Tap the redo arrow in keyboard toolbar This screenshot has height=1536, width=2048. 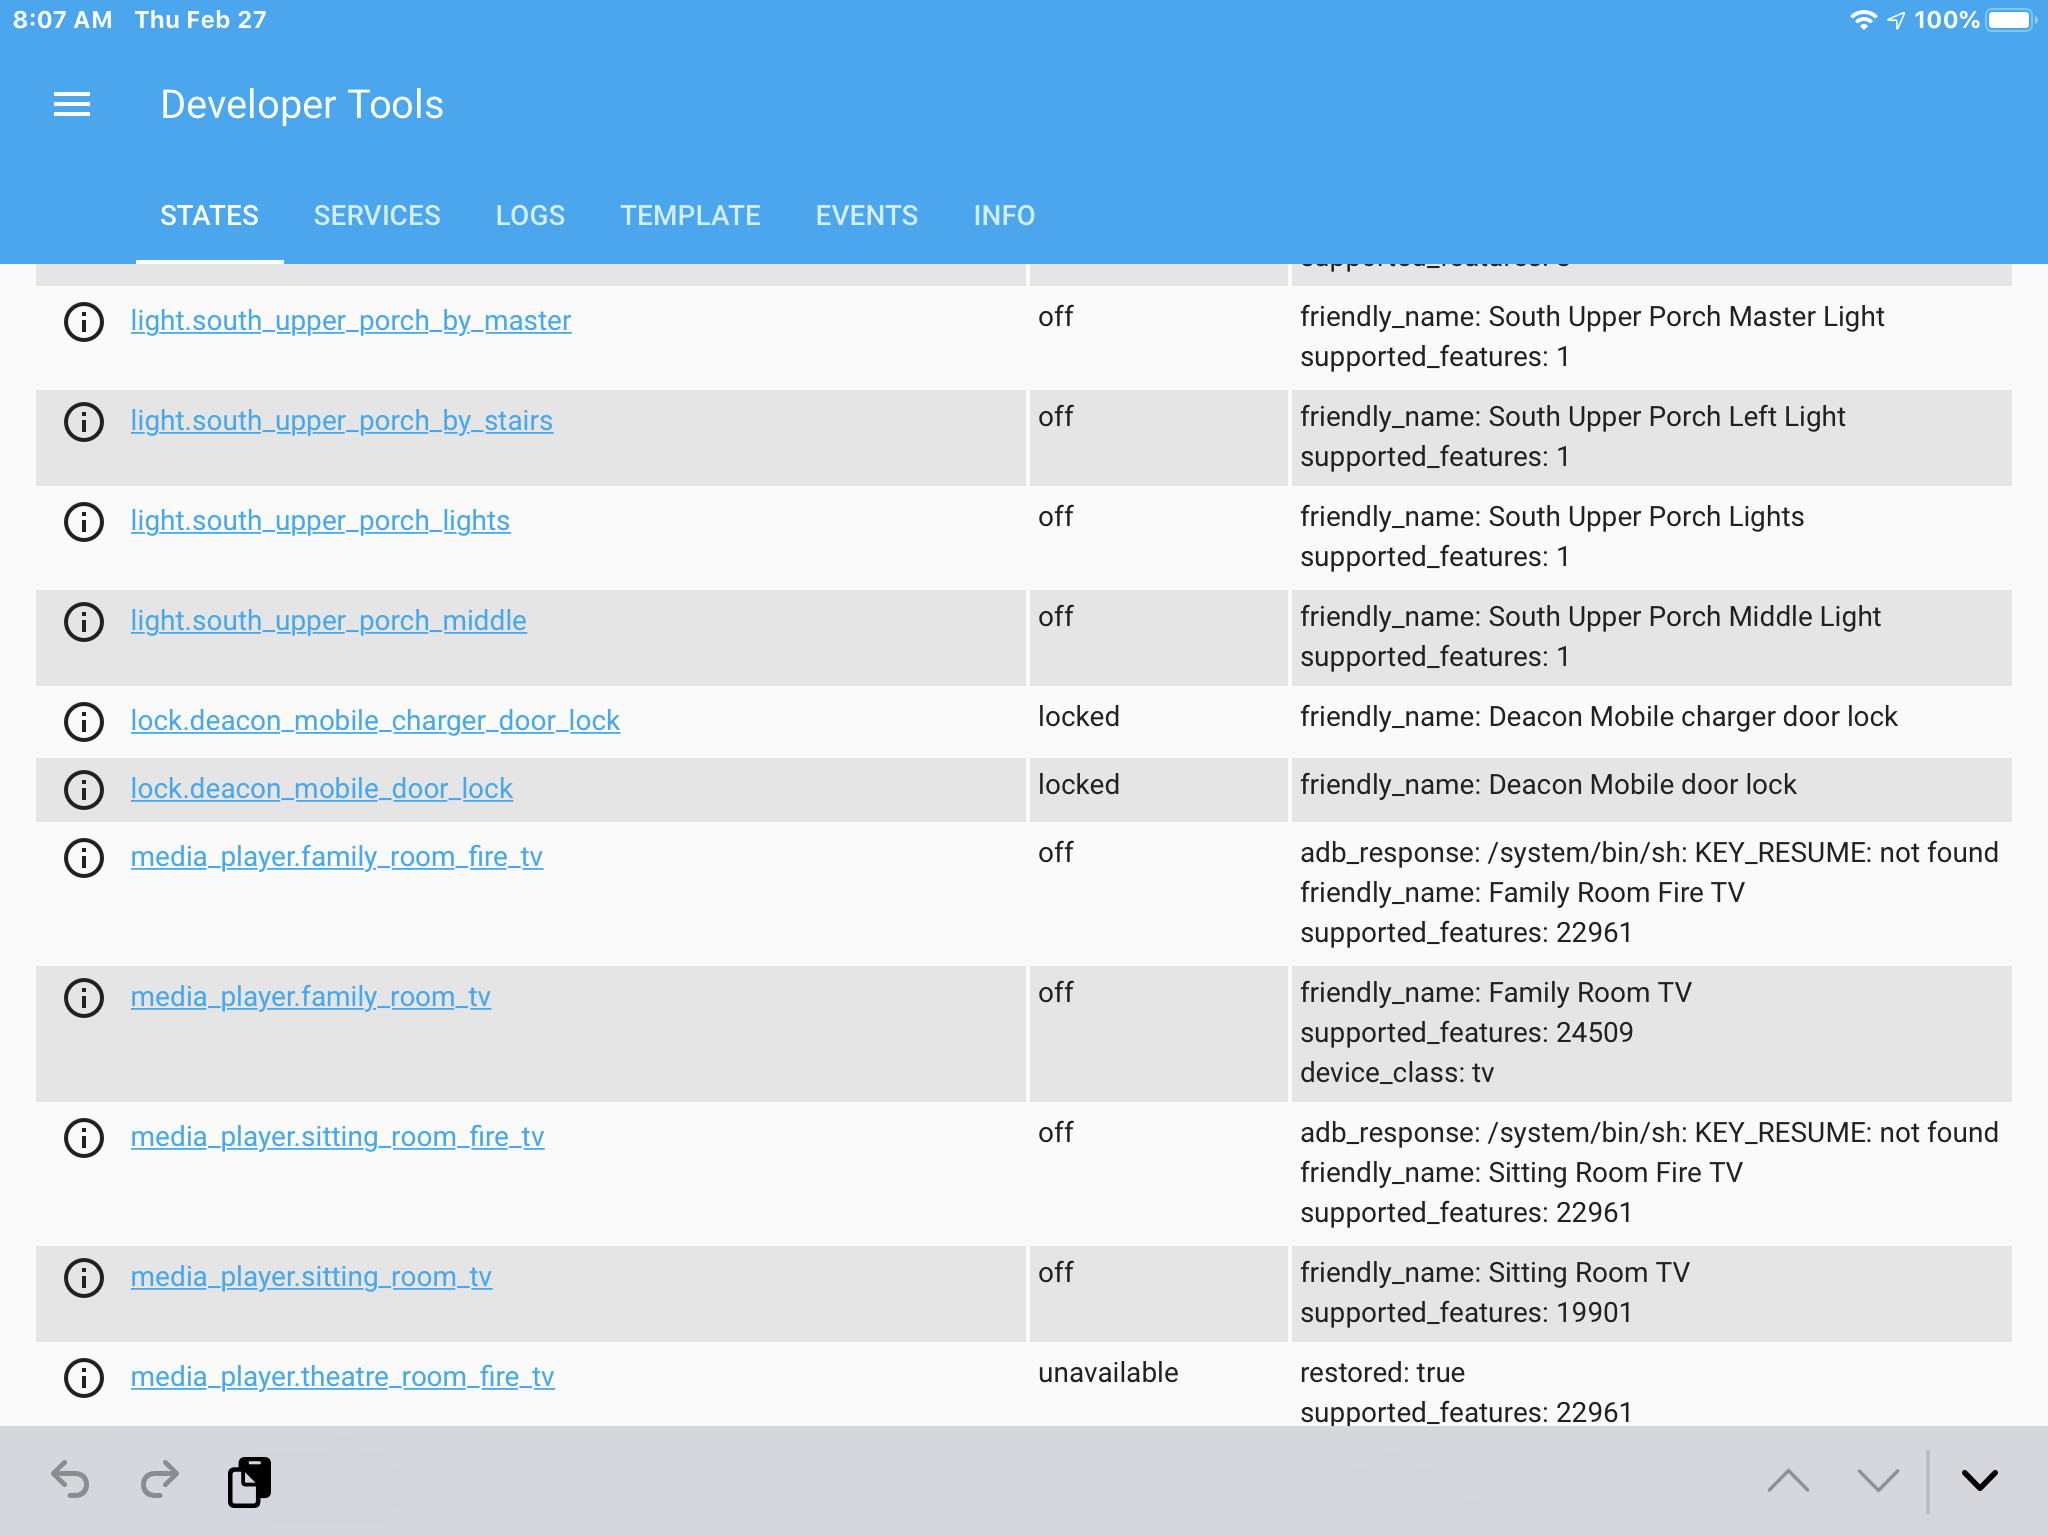point(159,1480)
